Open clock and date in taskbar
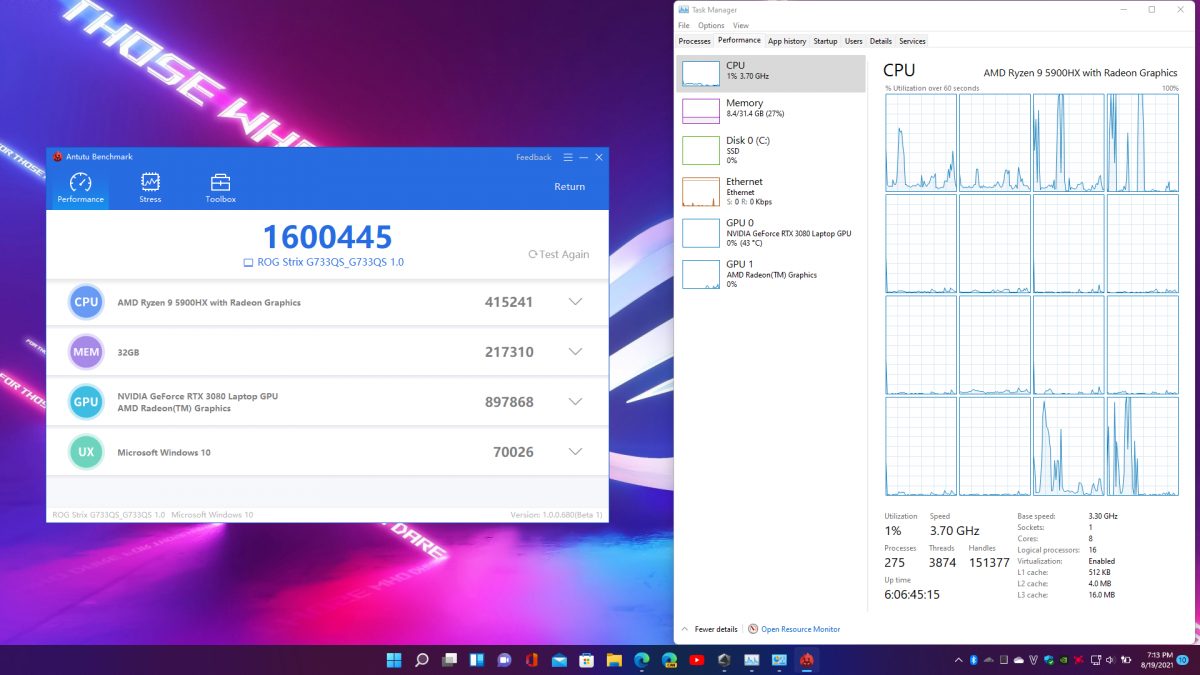1200x675 pixels. pos(1157,660)
